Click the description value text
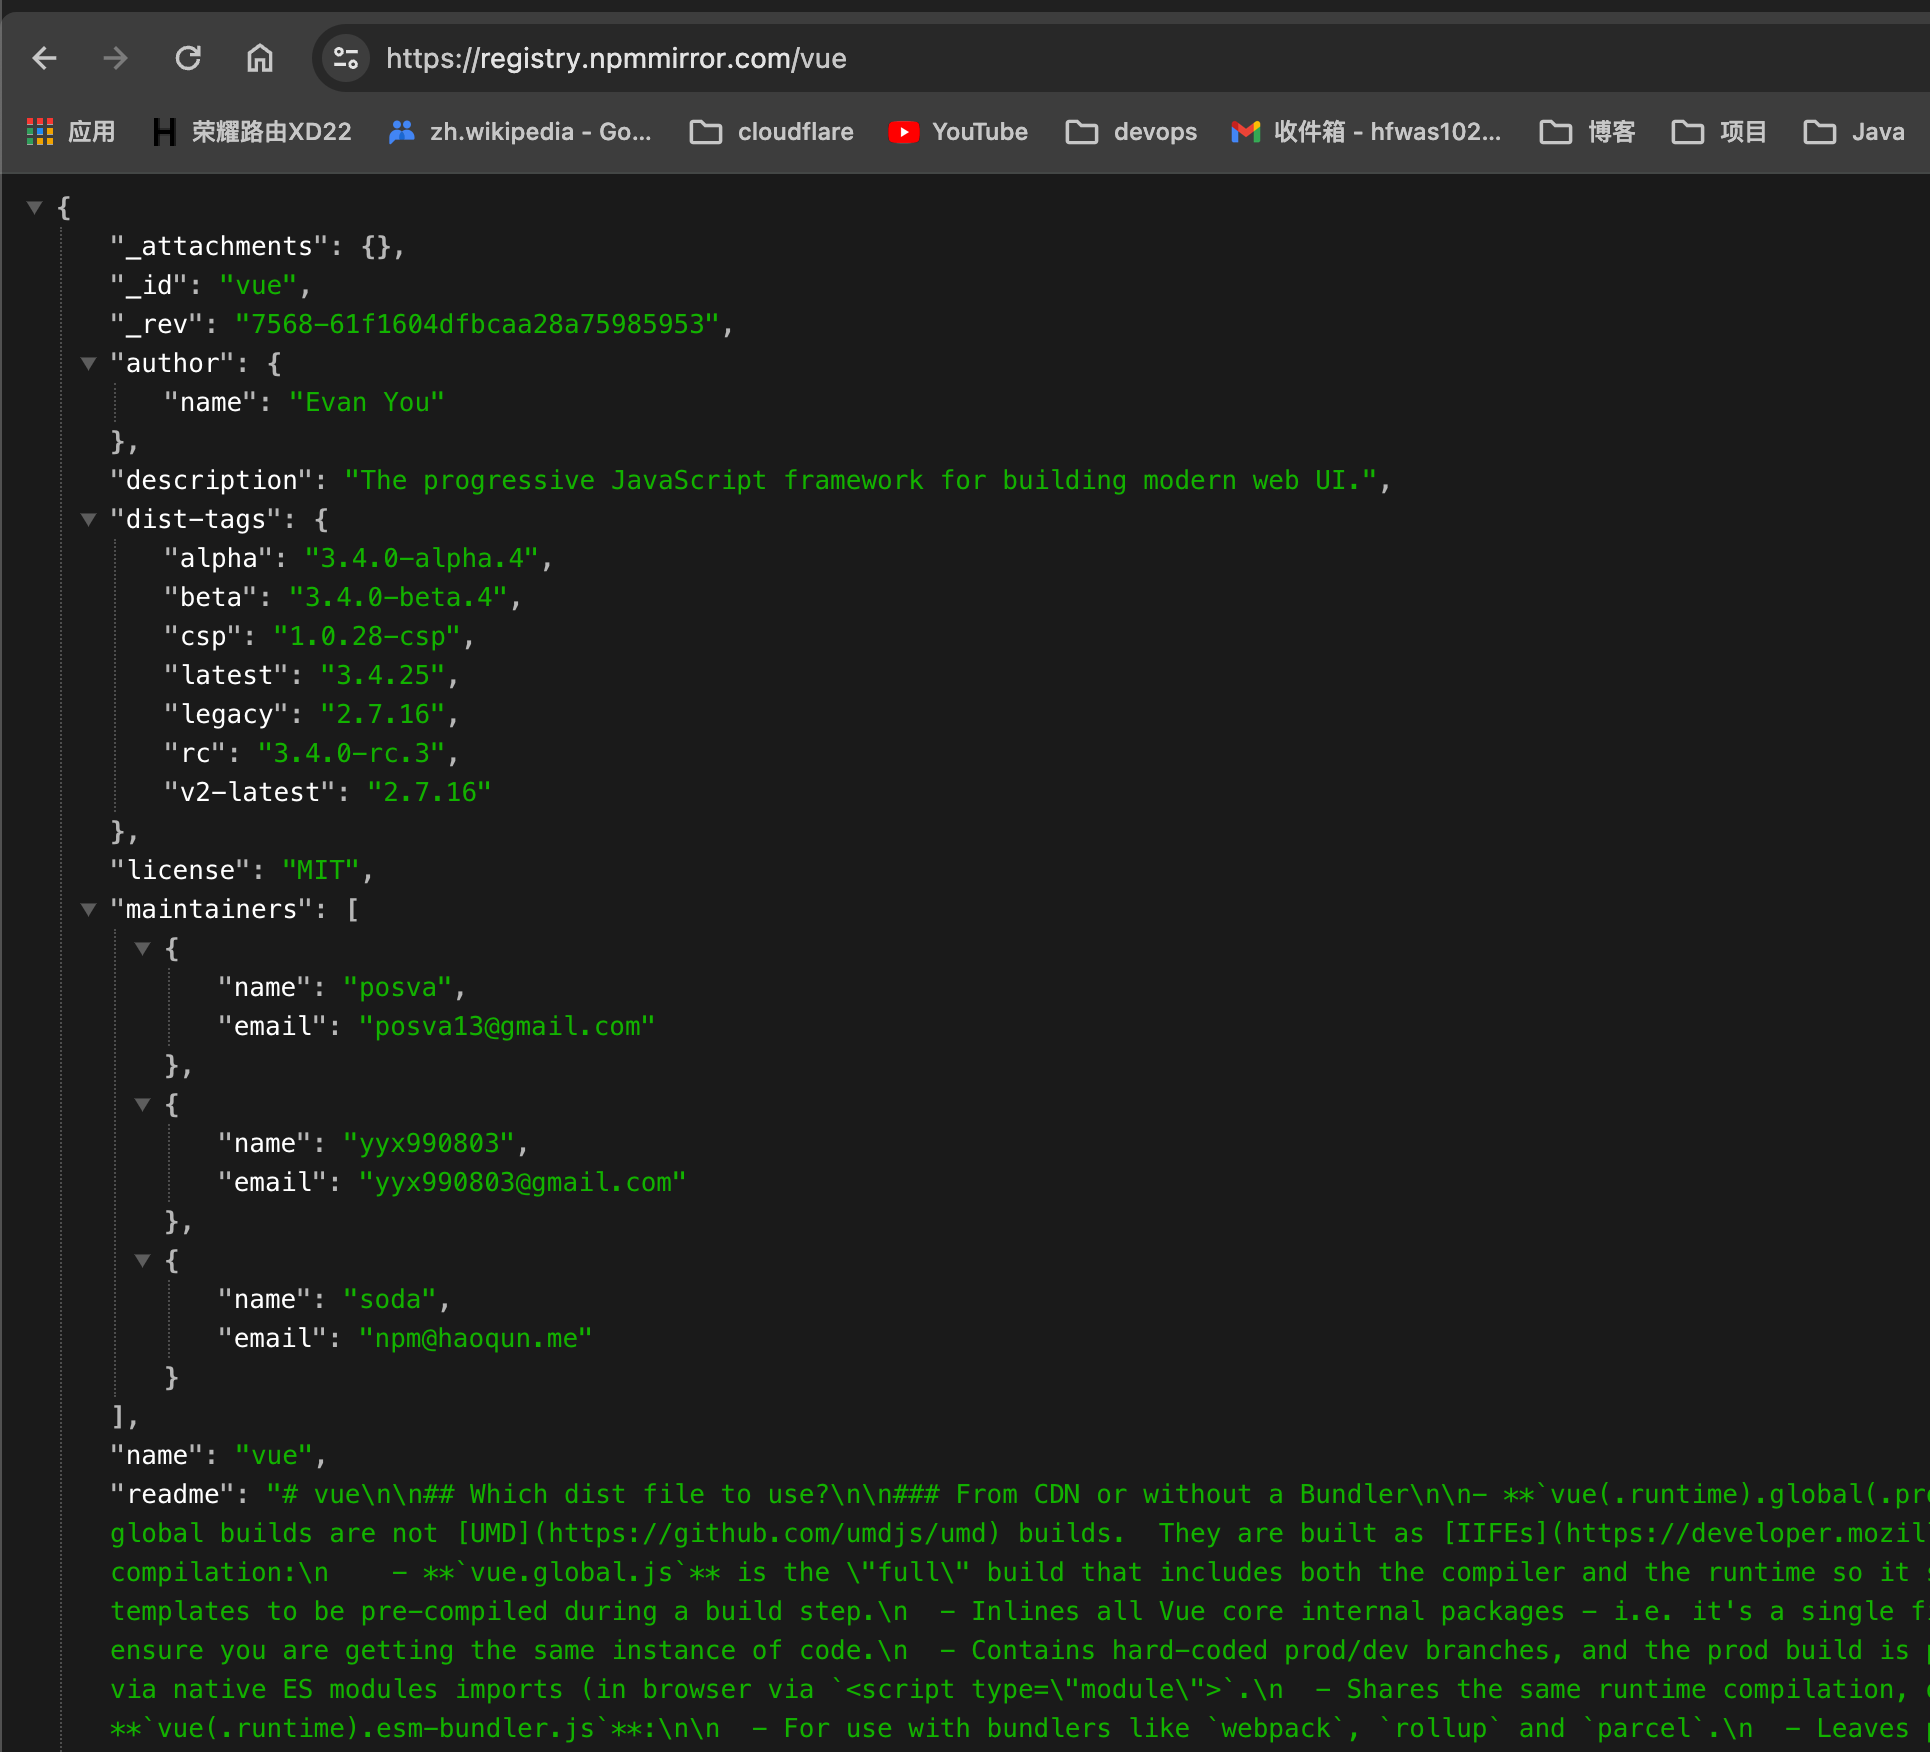 (861, 480)
